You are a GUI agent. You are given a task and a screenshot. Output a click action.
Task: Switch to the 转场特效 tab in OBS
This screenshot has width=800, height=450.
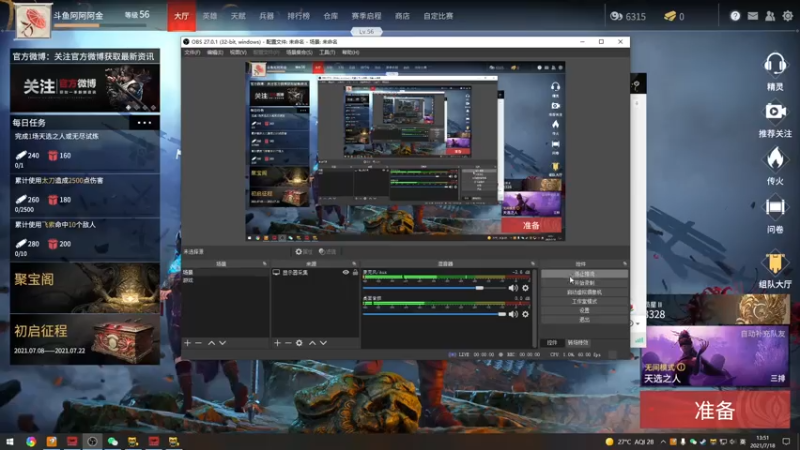point(578,343)
